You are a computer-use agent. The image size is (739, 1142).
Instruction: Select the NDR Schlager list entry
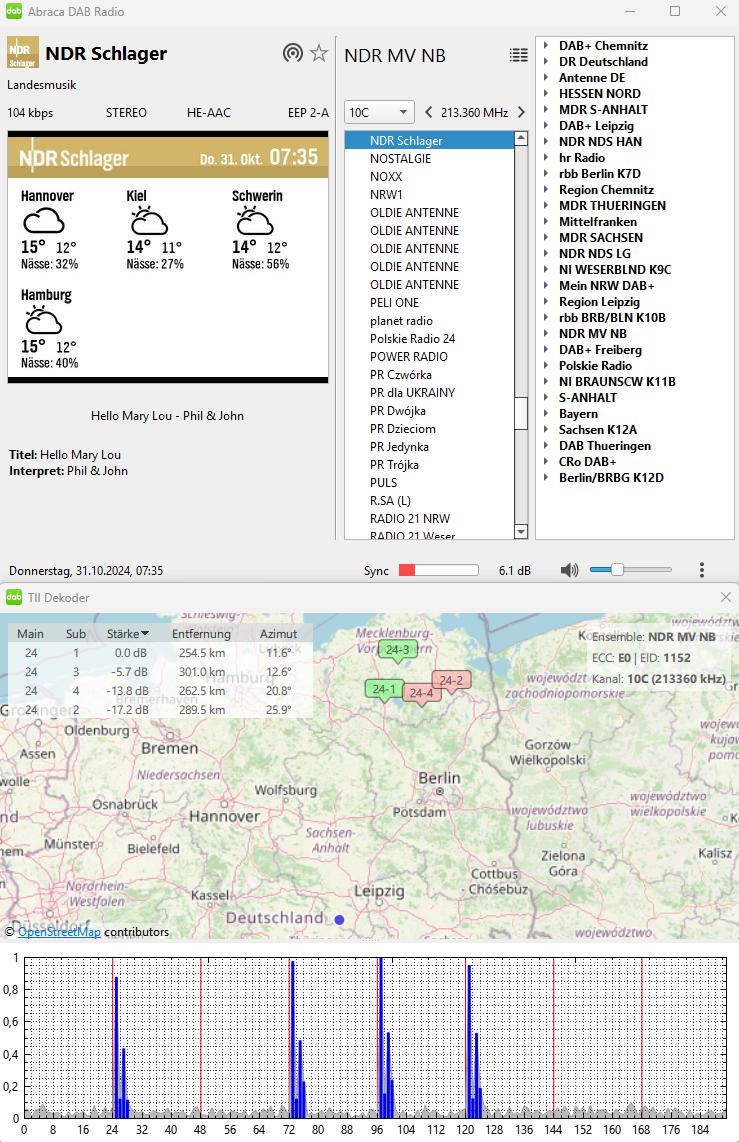430,141
